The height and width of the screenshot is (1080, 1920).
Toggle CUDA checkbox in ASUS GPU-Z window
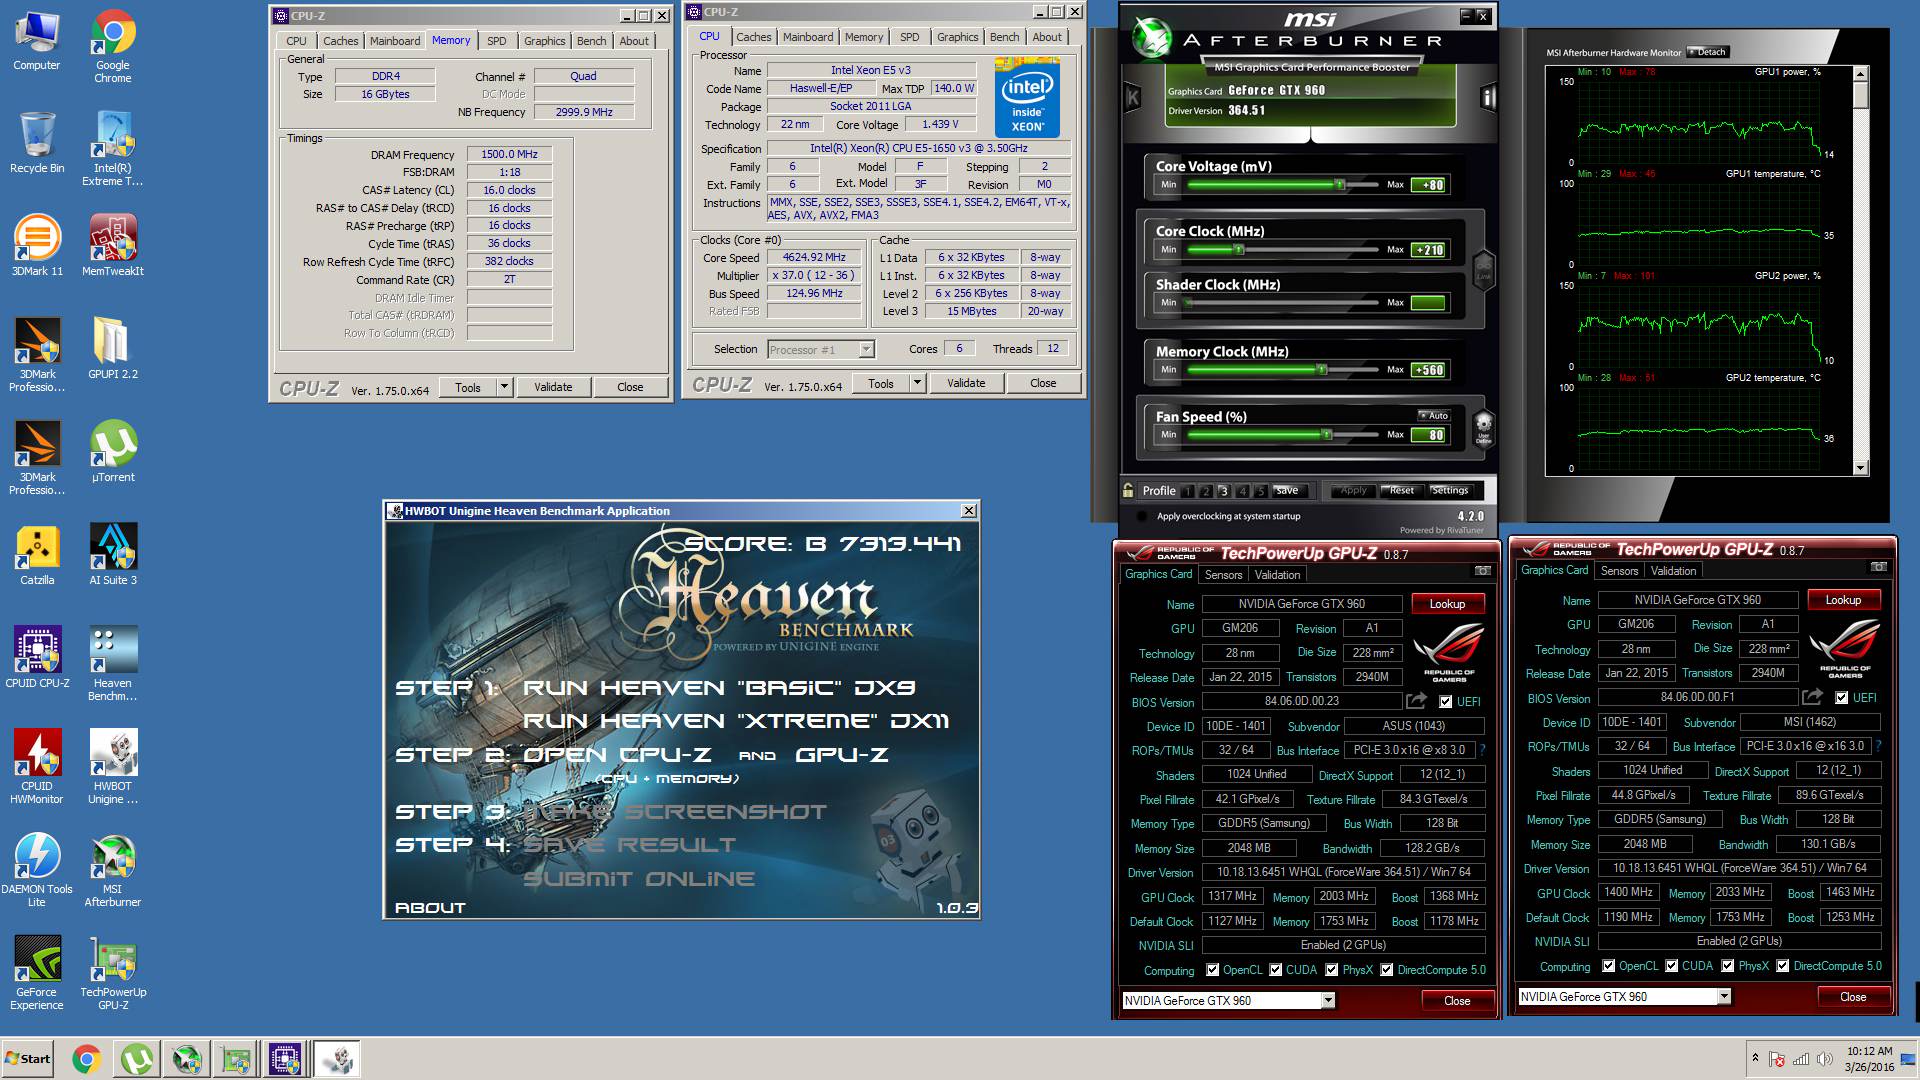[x=1275, y=970]
